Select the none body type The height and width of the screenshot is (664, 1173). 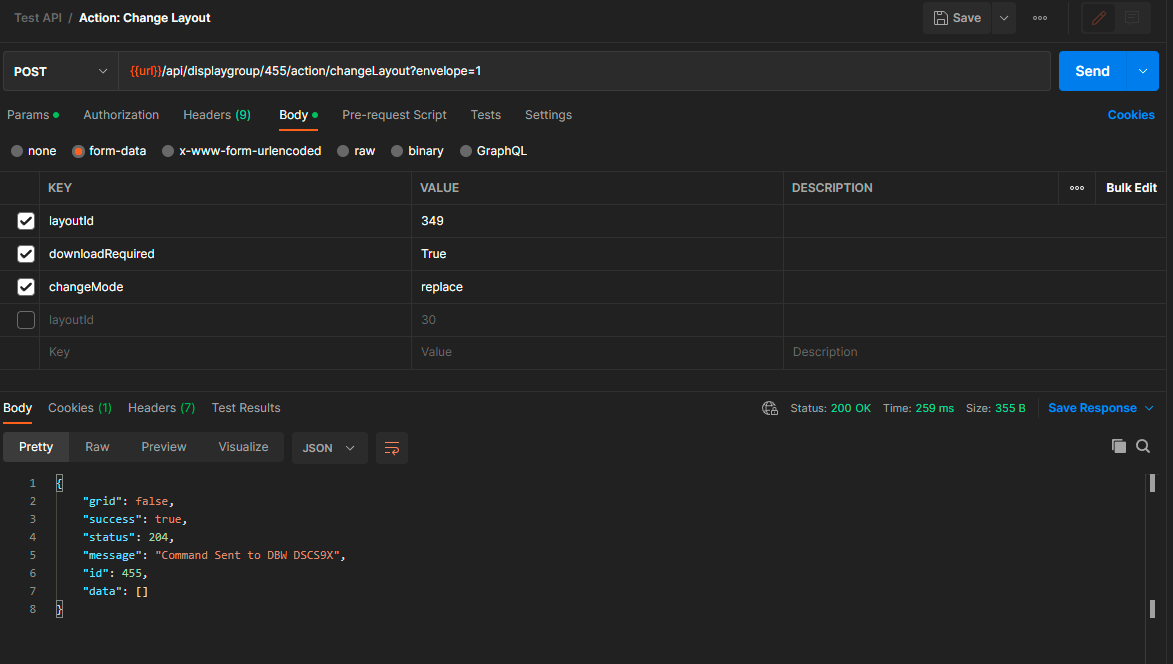point(34,151)
